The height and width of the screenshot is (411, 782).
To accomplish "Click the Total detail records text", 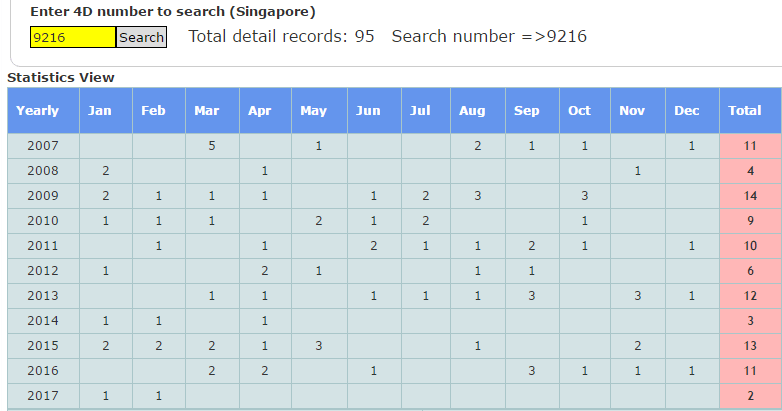I will pos(281,37).
